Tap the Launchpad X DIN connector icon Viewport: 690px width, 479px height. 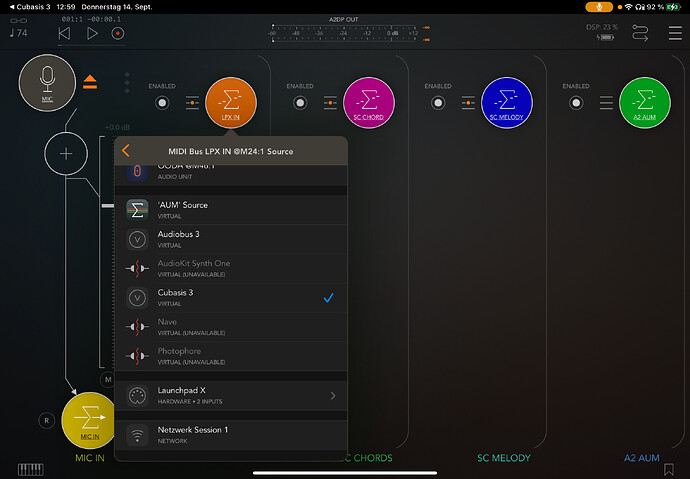click(137, 395)
